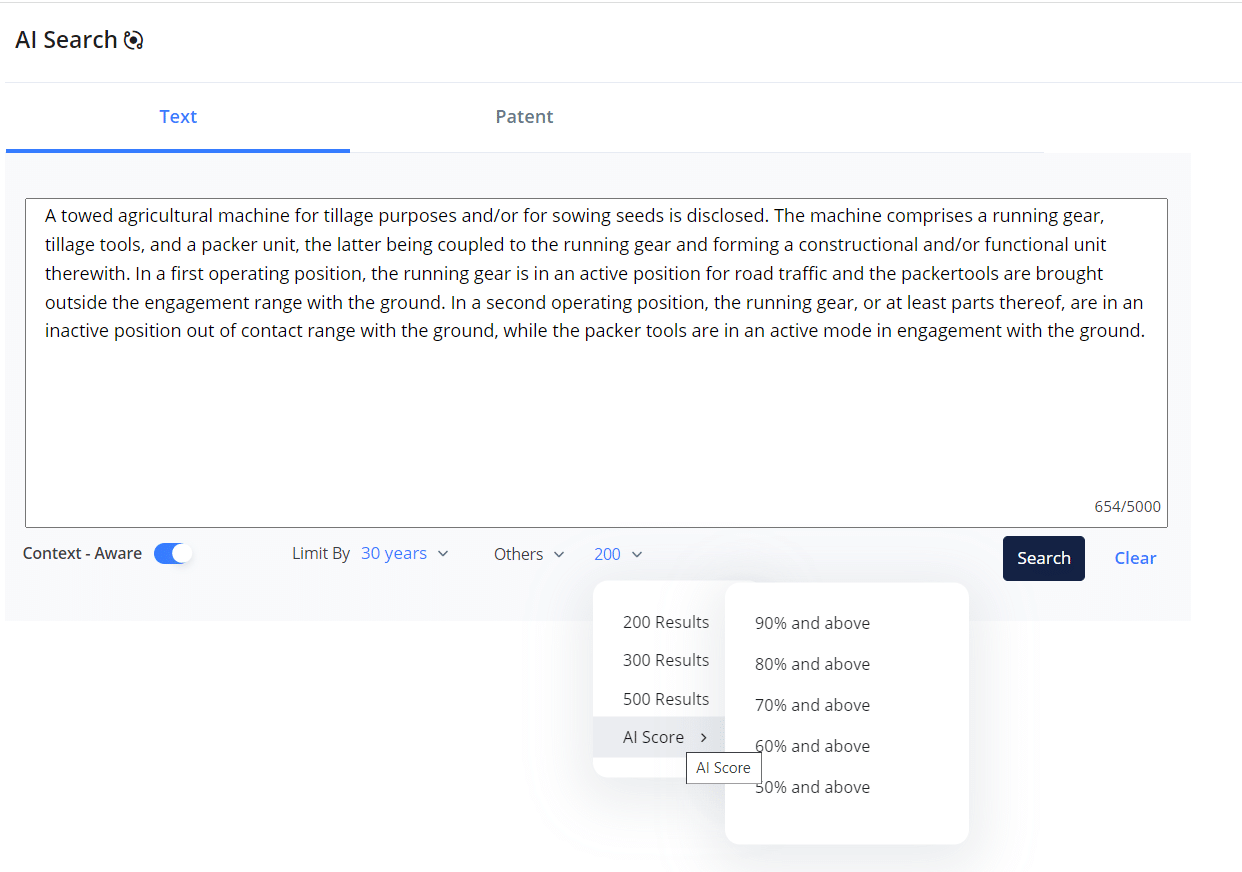The width and height of the screenshot is (1242, 872).
Task: Click the 654/5000 character counter
Action: (x=1127, y=507)
